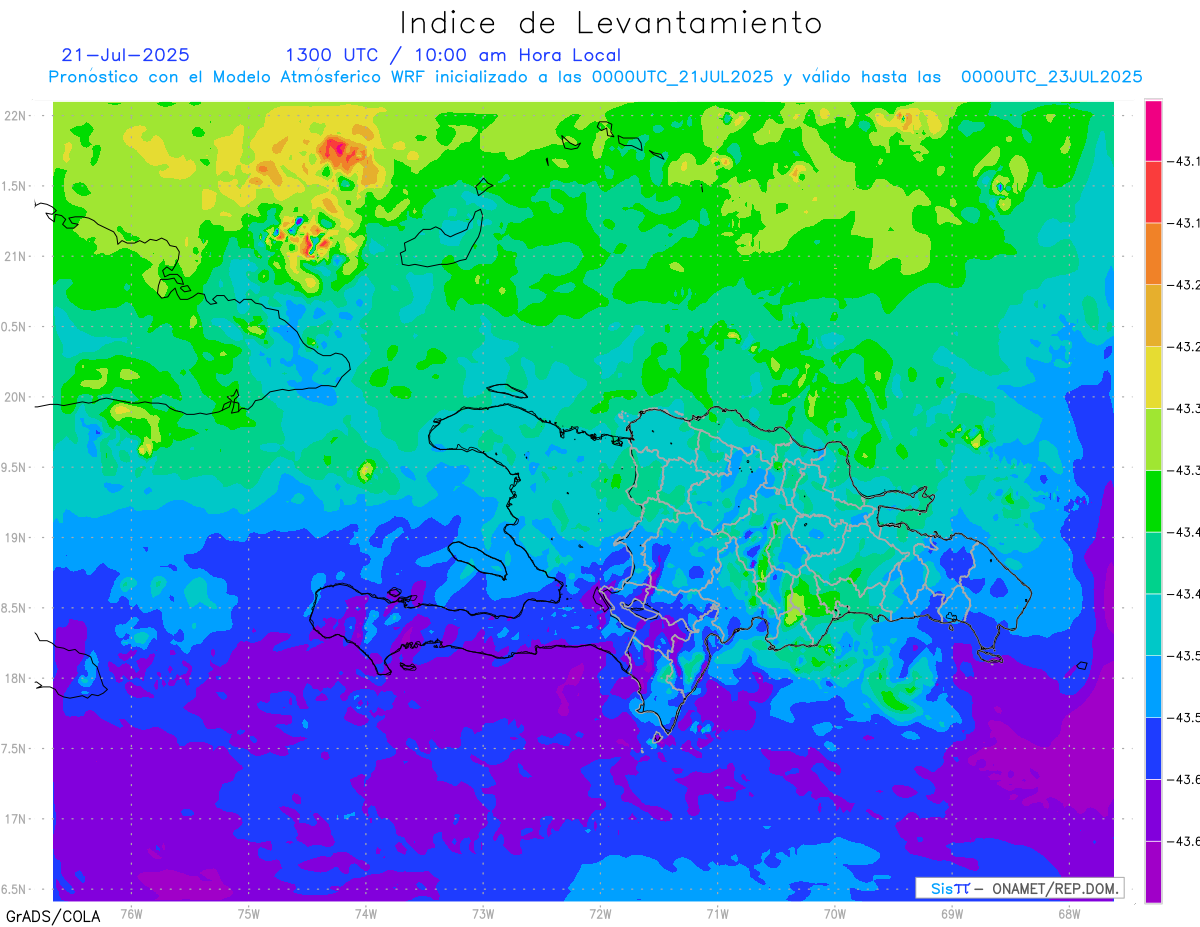
Task: Click the '70W' longitude label
Action: (x=835, y=913)
